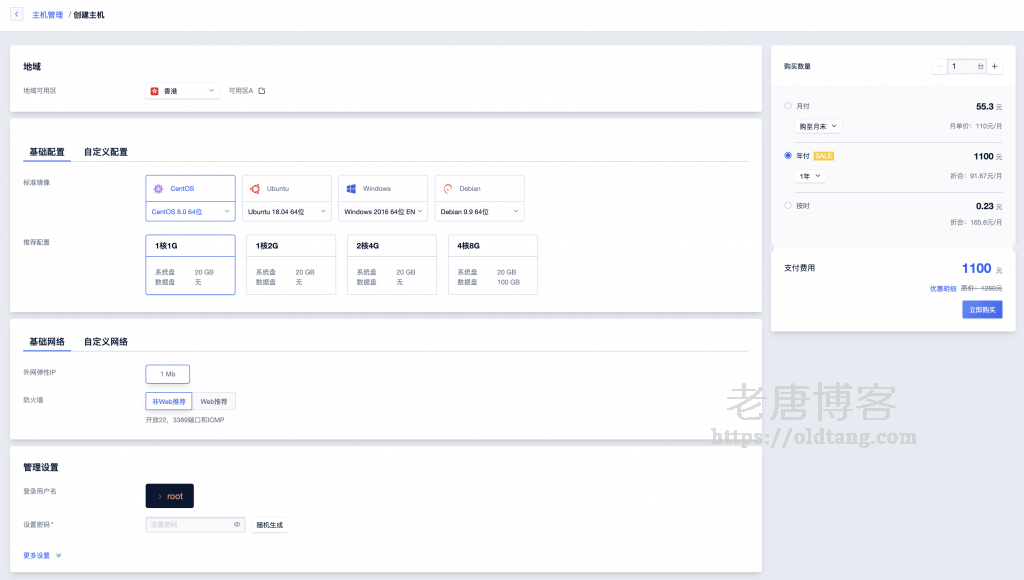Click the 设置密码 password input field
Screen dimensions: 1024x580
point(188,524)
